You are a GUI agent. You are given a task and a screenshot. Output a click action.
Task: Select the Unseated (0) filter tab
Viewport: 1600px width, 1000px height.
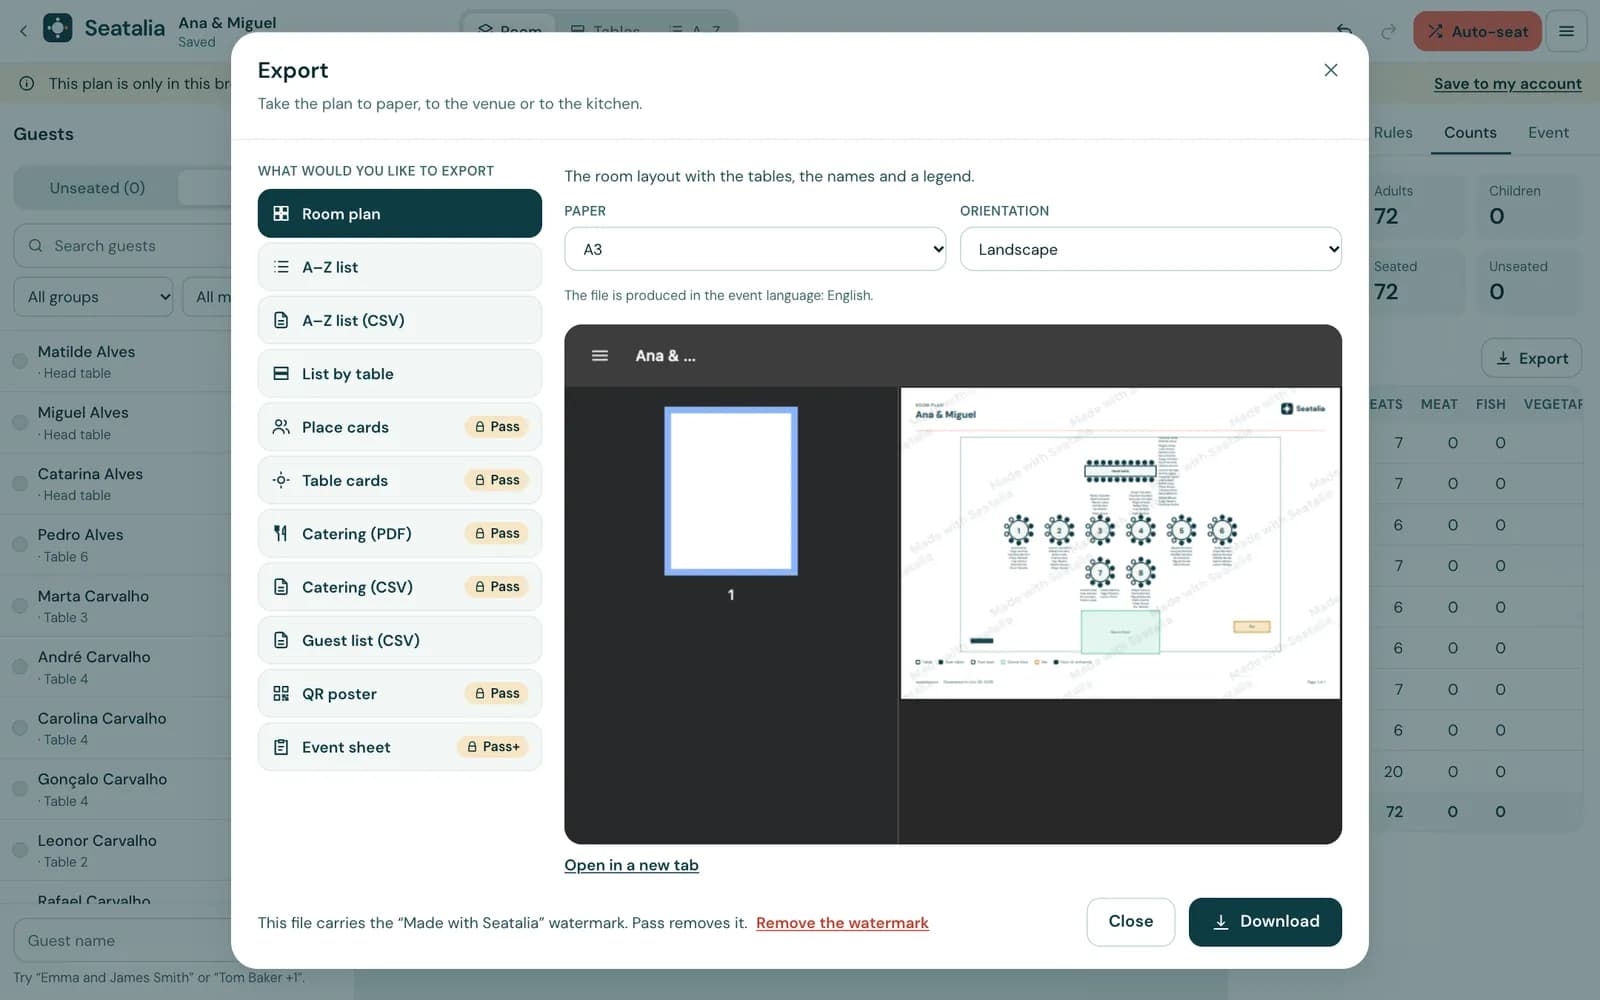(97, 188)
